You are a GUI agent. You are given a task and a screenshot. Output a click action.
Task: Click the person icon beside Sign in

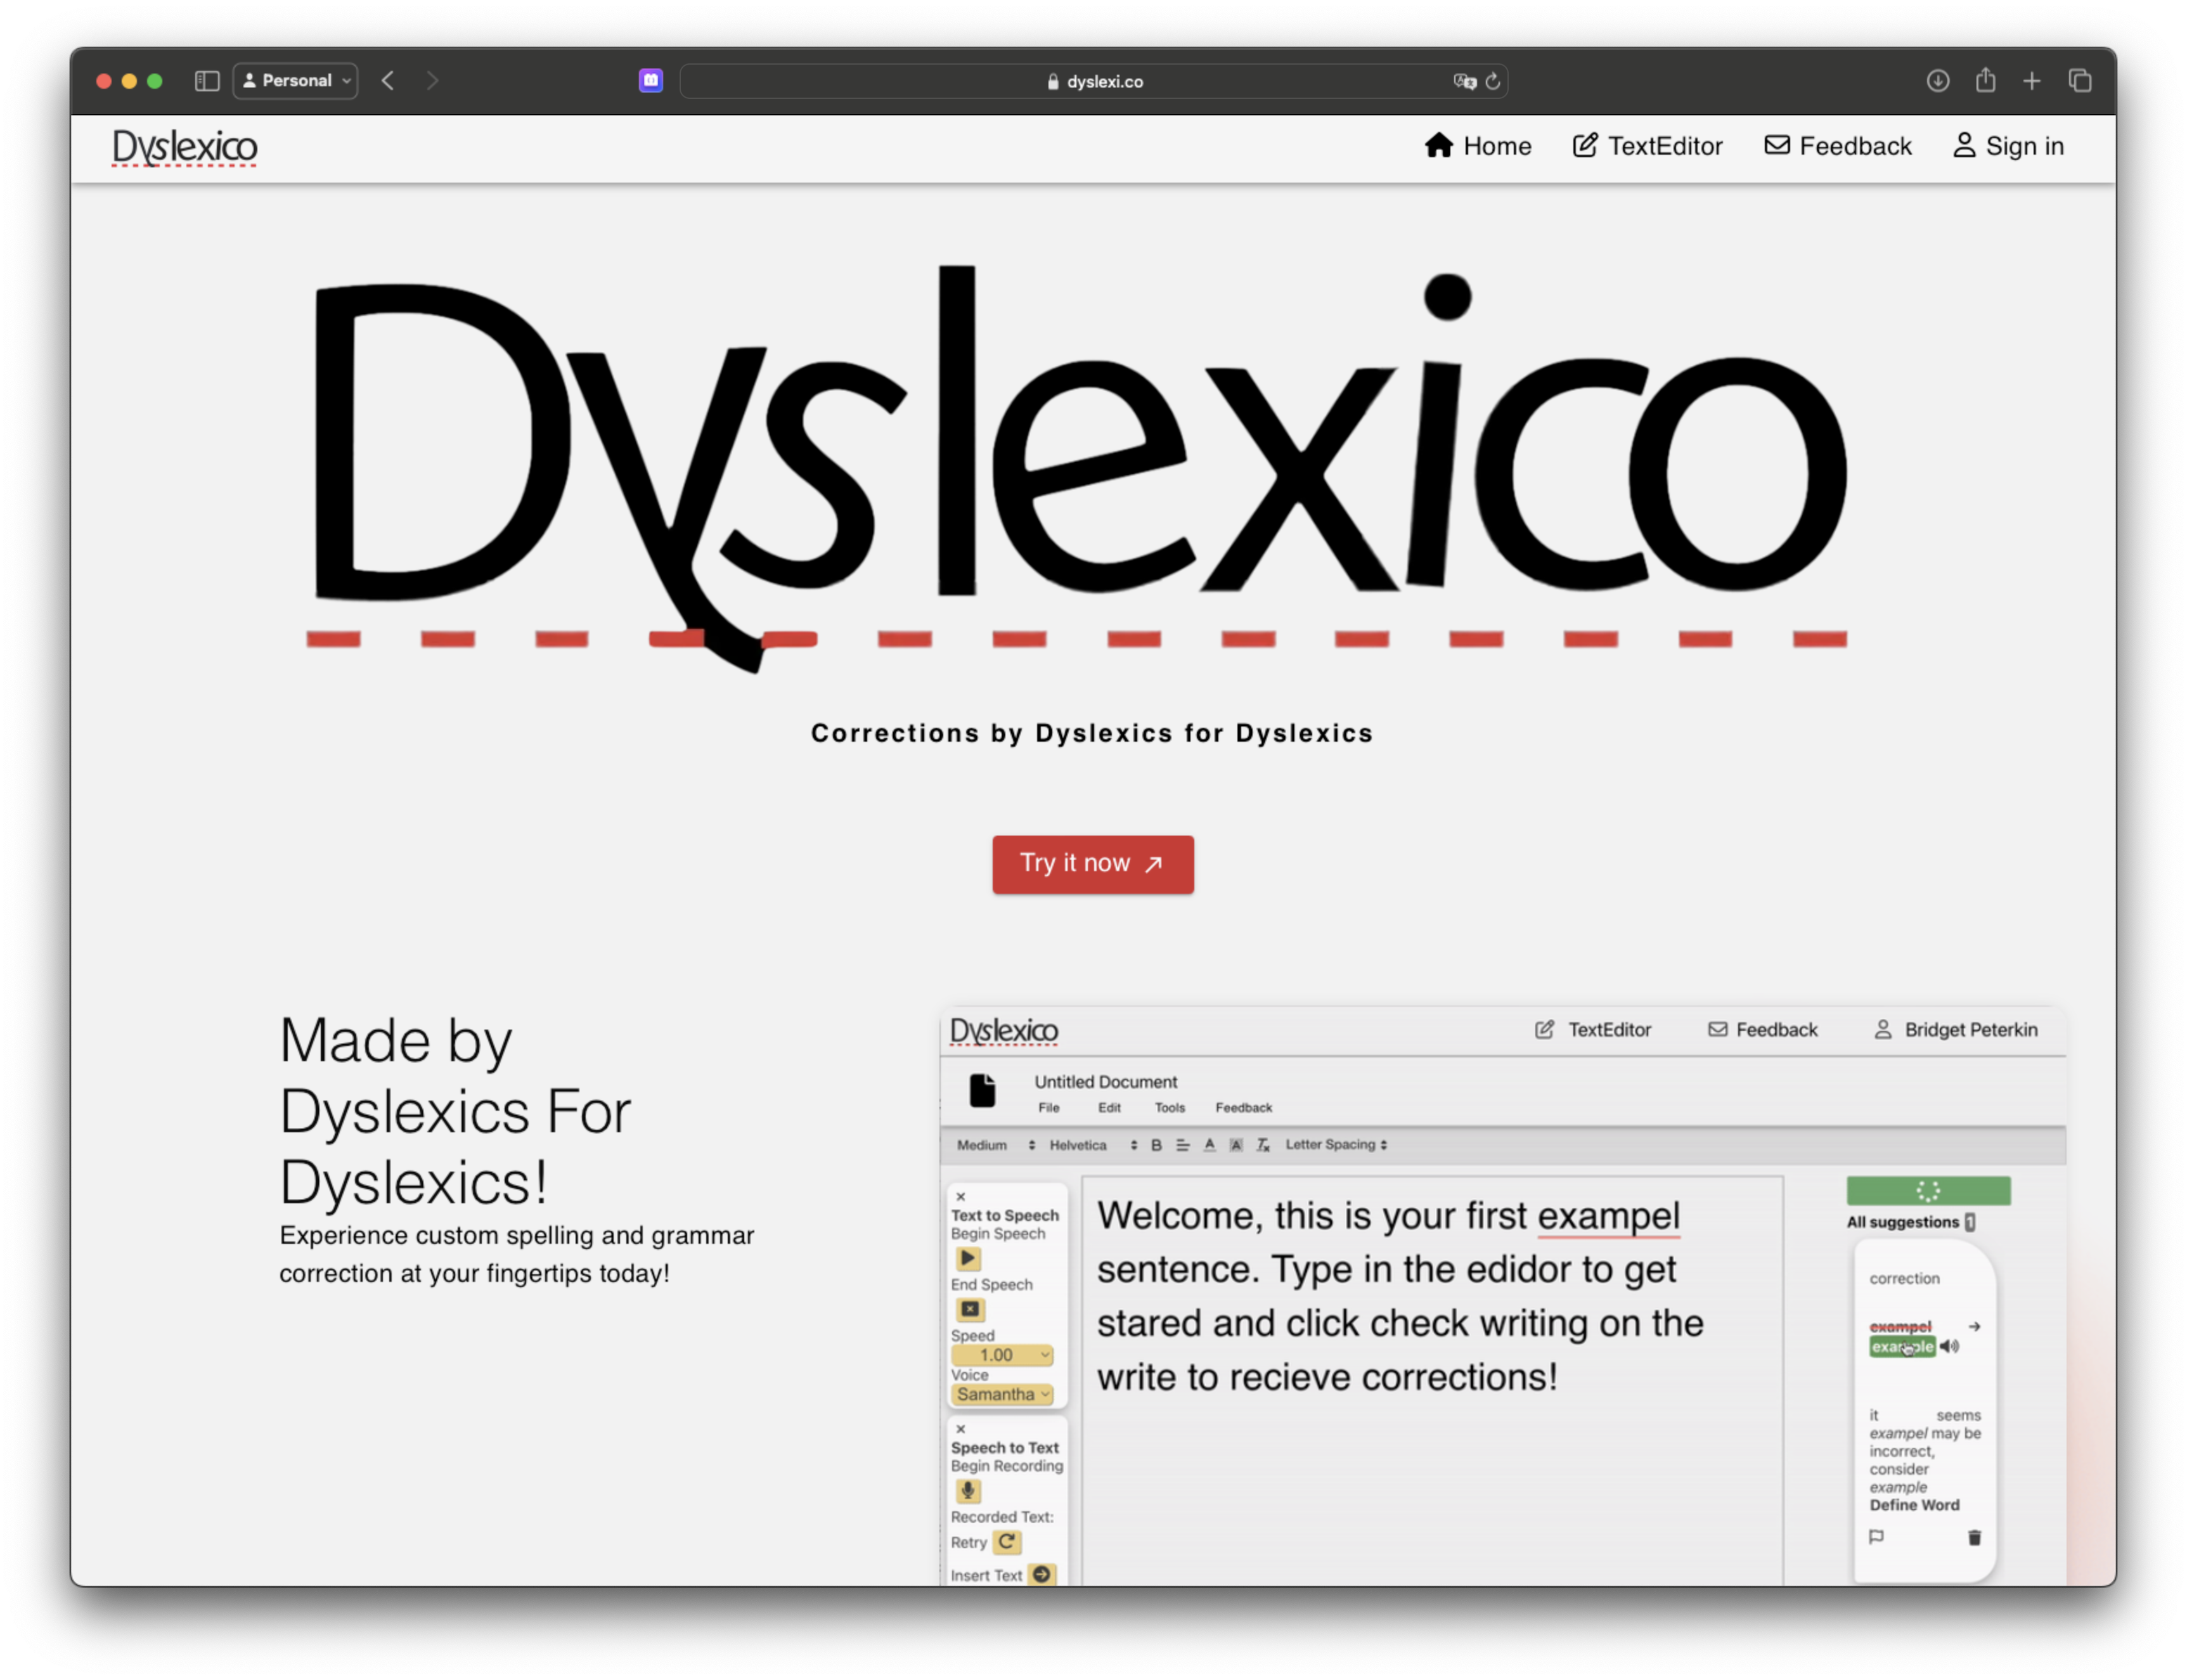click(1964, 145)
